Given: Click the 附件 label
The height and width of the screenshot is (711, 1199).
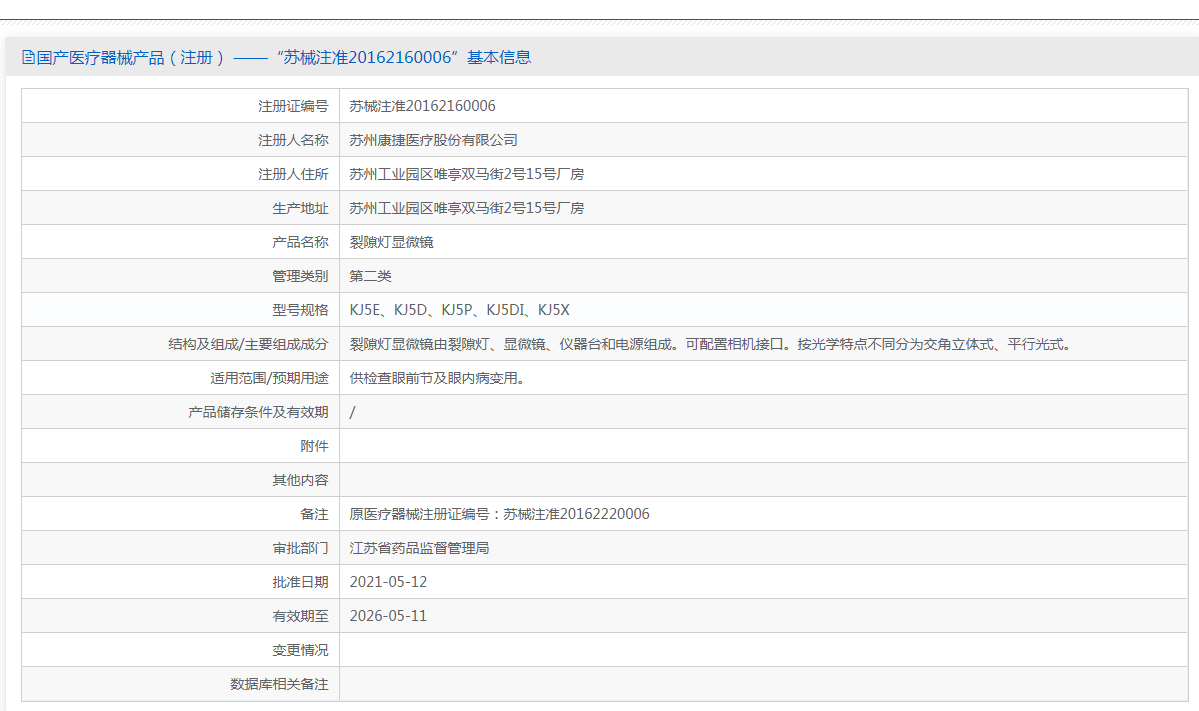Looking at the screenshot, I should 314,446.
